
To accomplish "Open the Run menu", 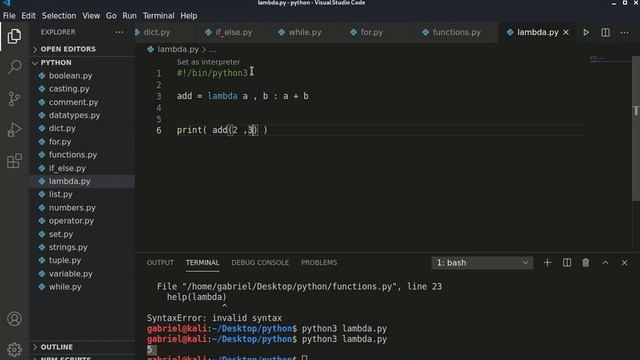I will pos(129,16).
